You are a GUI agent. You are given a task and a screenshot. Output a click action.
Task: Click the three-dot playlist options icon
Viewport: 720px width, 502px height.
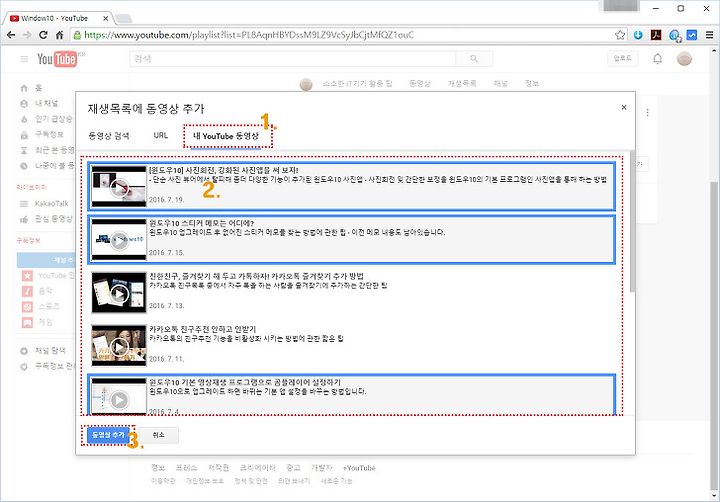coord(647,112)
